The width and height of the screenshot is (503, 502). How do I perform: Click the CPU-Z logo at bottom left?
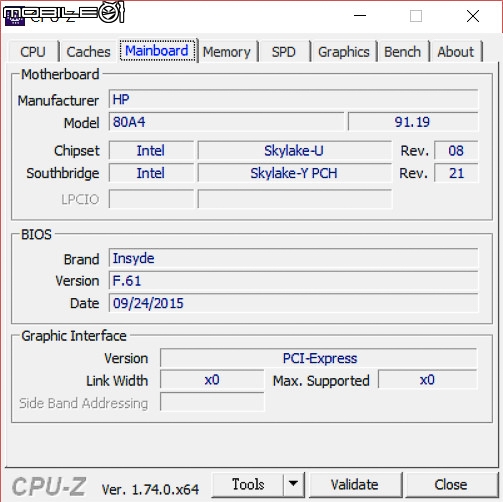[x=49, y=486]
